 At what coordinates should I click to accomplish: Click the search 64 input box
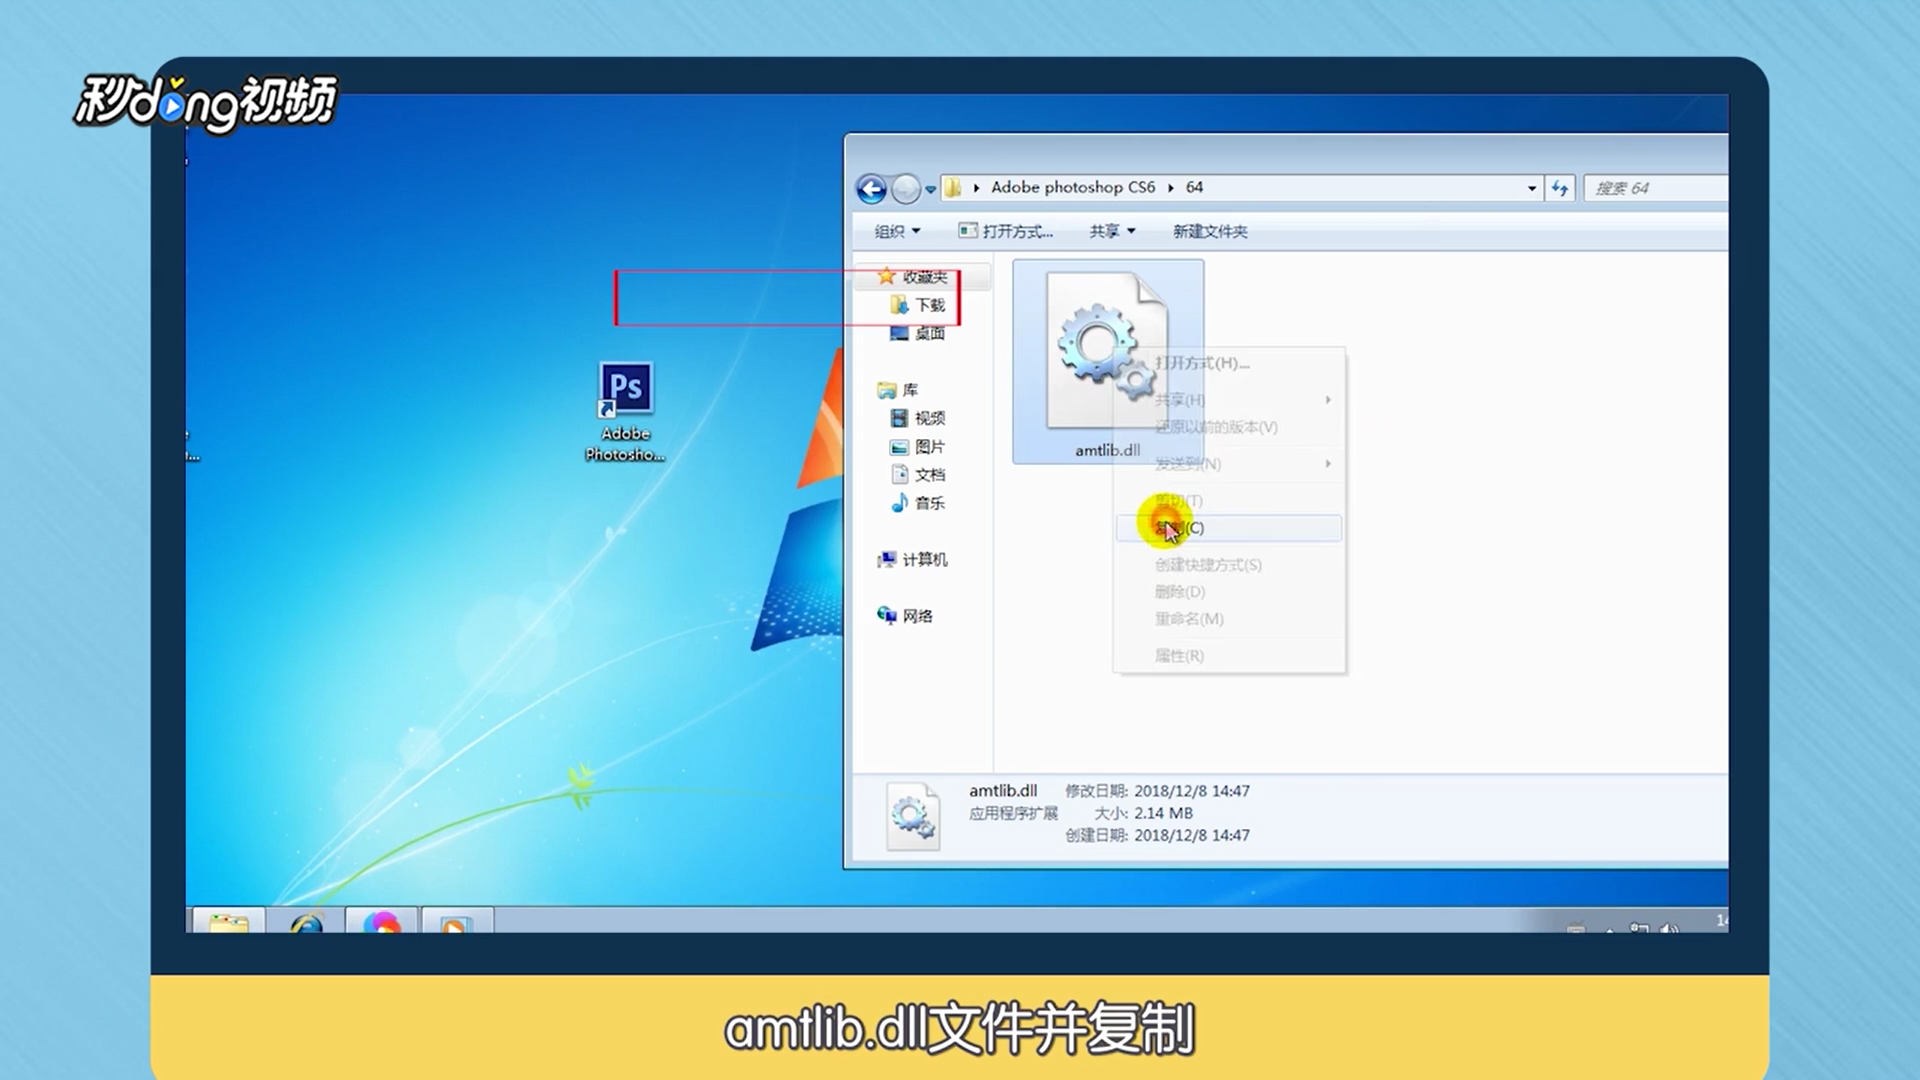1656,188
